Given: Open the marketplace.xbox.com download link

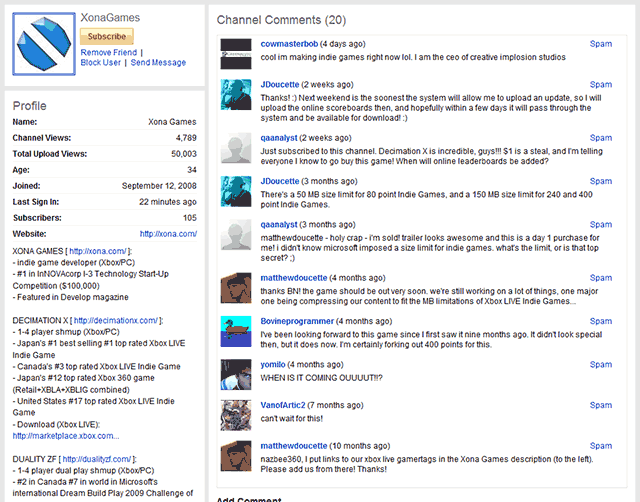Looking at the screenshot, I should click(x=66, y=436).
